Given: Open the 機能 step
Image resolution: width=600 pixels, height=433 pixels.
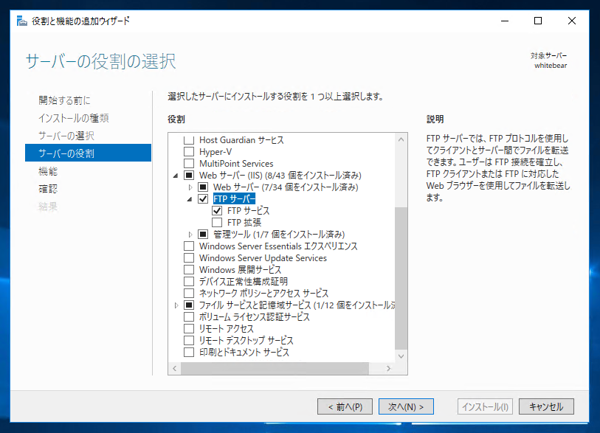Looking at the screenshot, I should tap(48, 171).
